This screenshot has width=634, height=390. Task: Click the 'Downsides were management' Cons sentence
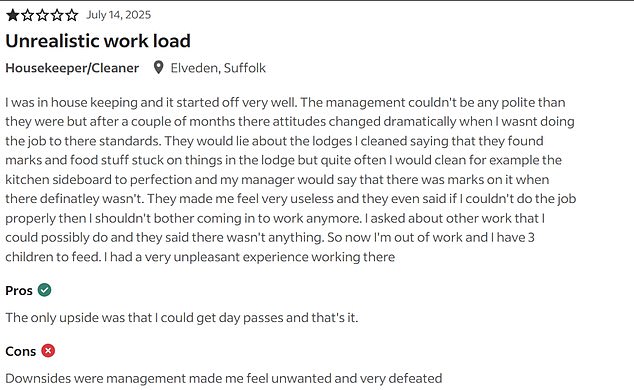[x=224, y=378]
